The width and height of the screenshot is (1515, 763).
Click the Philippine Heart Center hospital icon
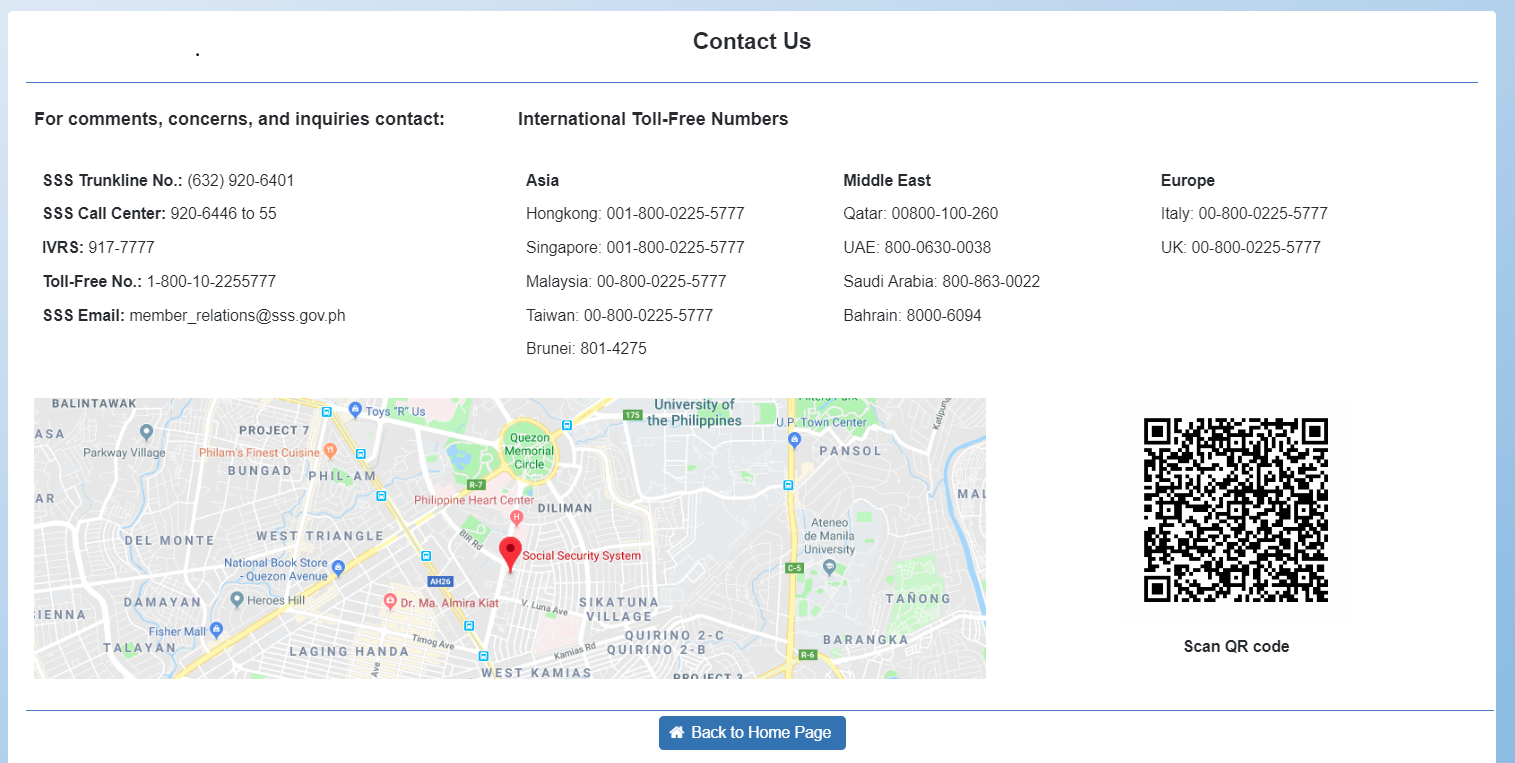tap(517, 517)
